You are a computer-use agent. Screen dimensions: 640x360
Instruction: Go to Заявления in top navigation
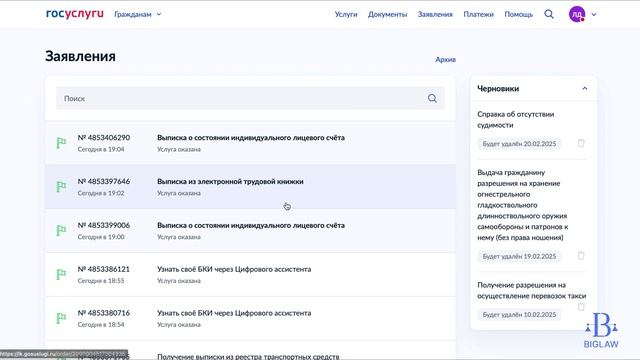coord(435,14)
